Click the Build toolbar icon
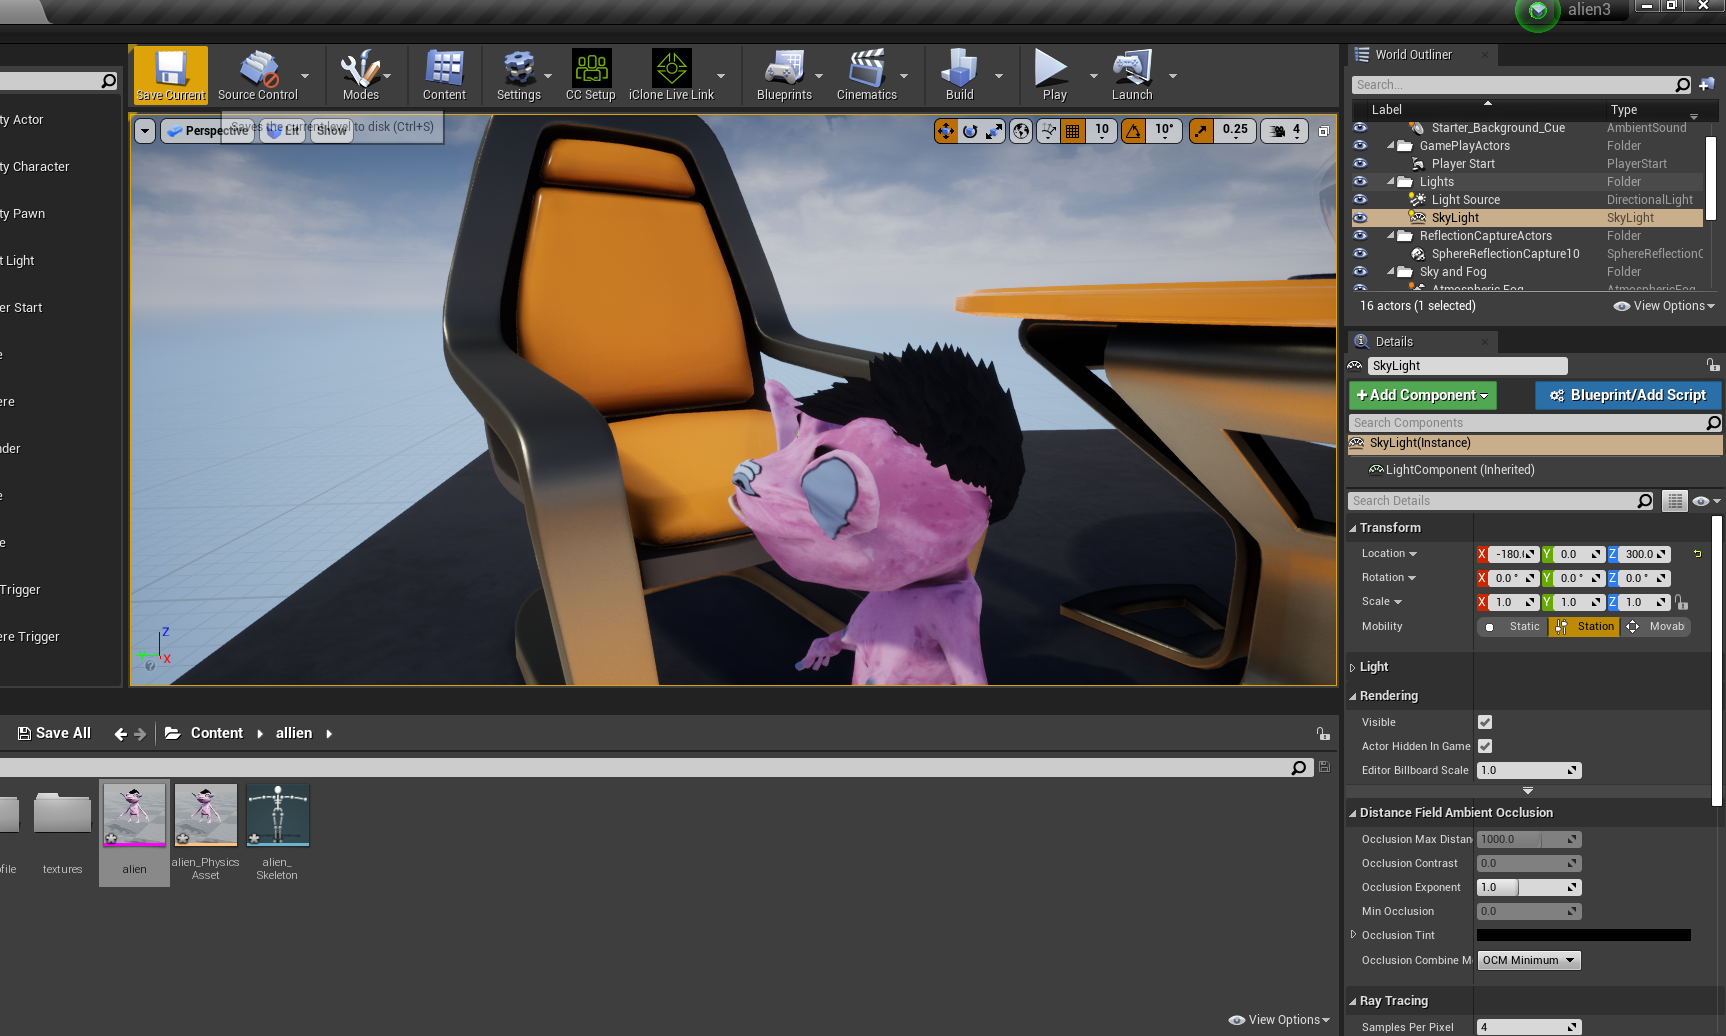 [x=959, y=74]
